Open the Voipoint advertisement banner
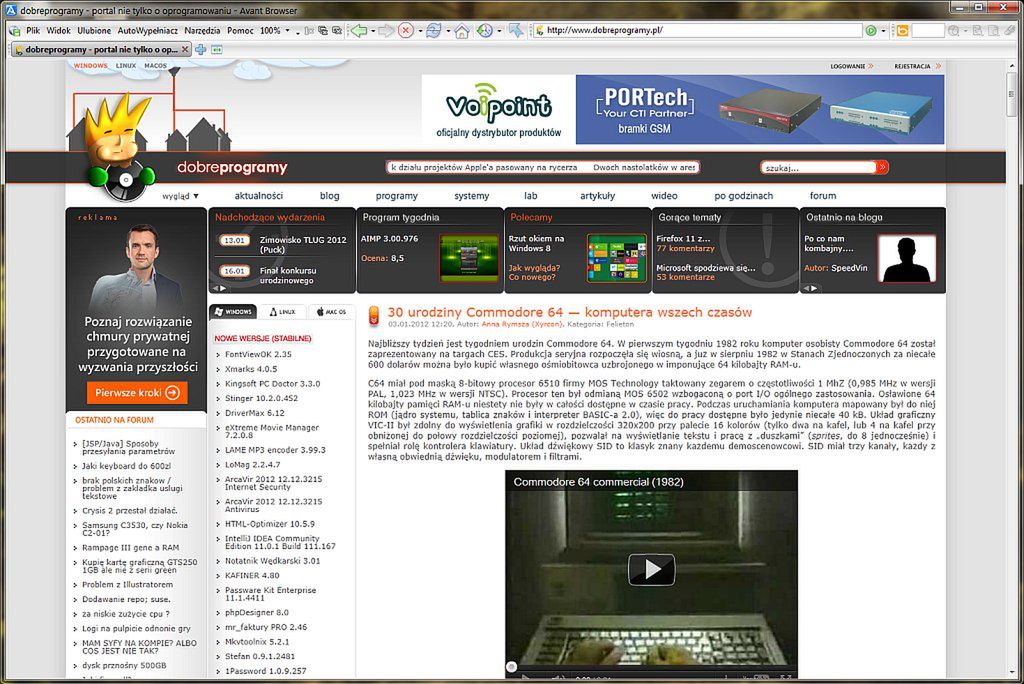1024x684 pixels. pos(499,109)
